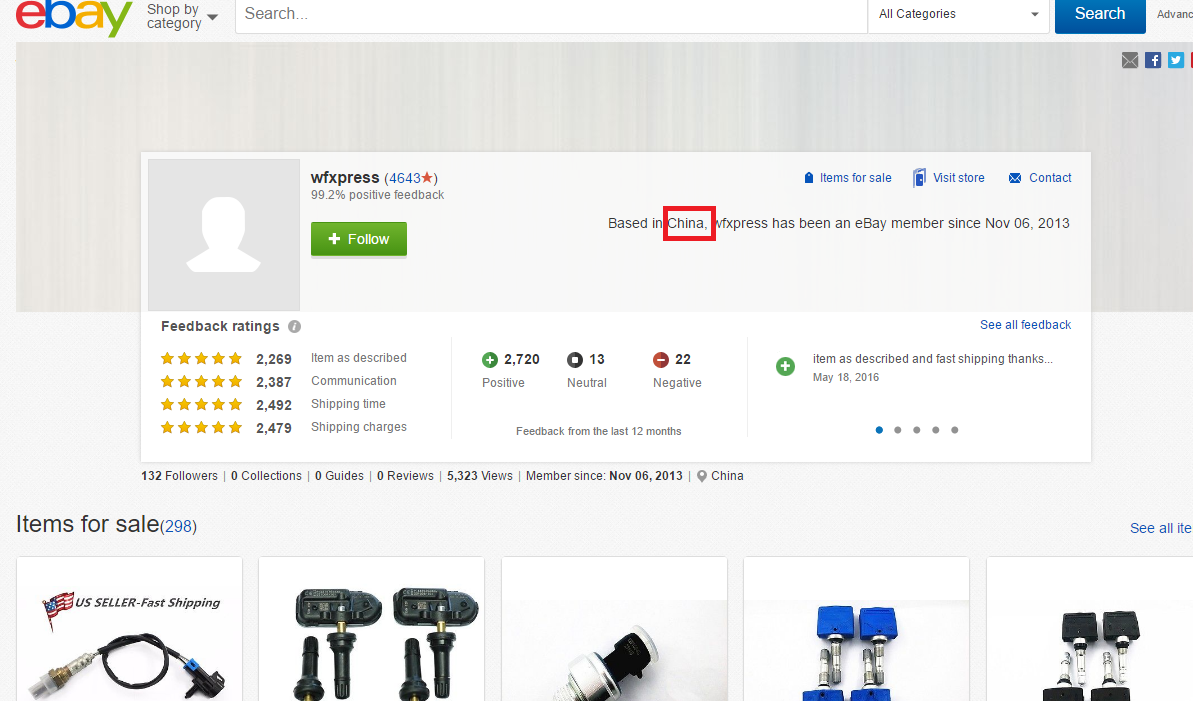1193x701 pixels.
Task: Open the blue TPMS sensors item thumbnail
Action: point(856,629)
